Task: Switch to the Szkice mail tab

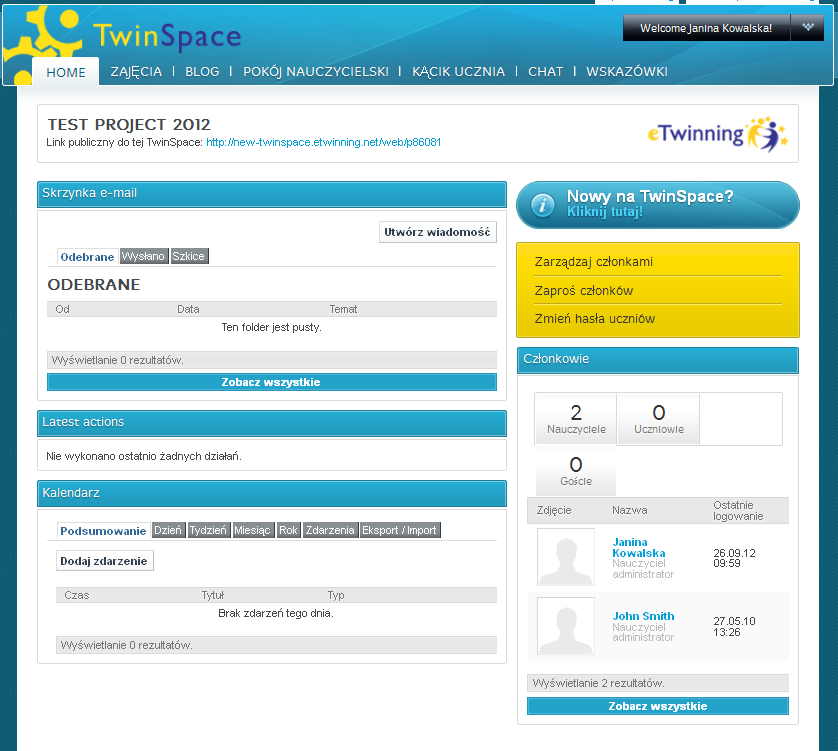Action: tap(189, 256)
